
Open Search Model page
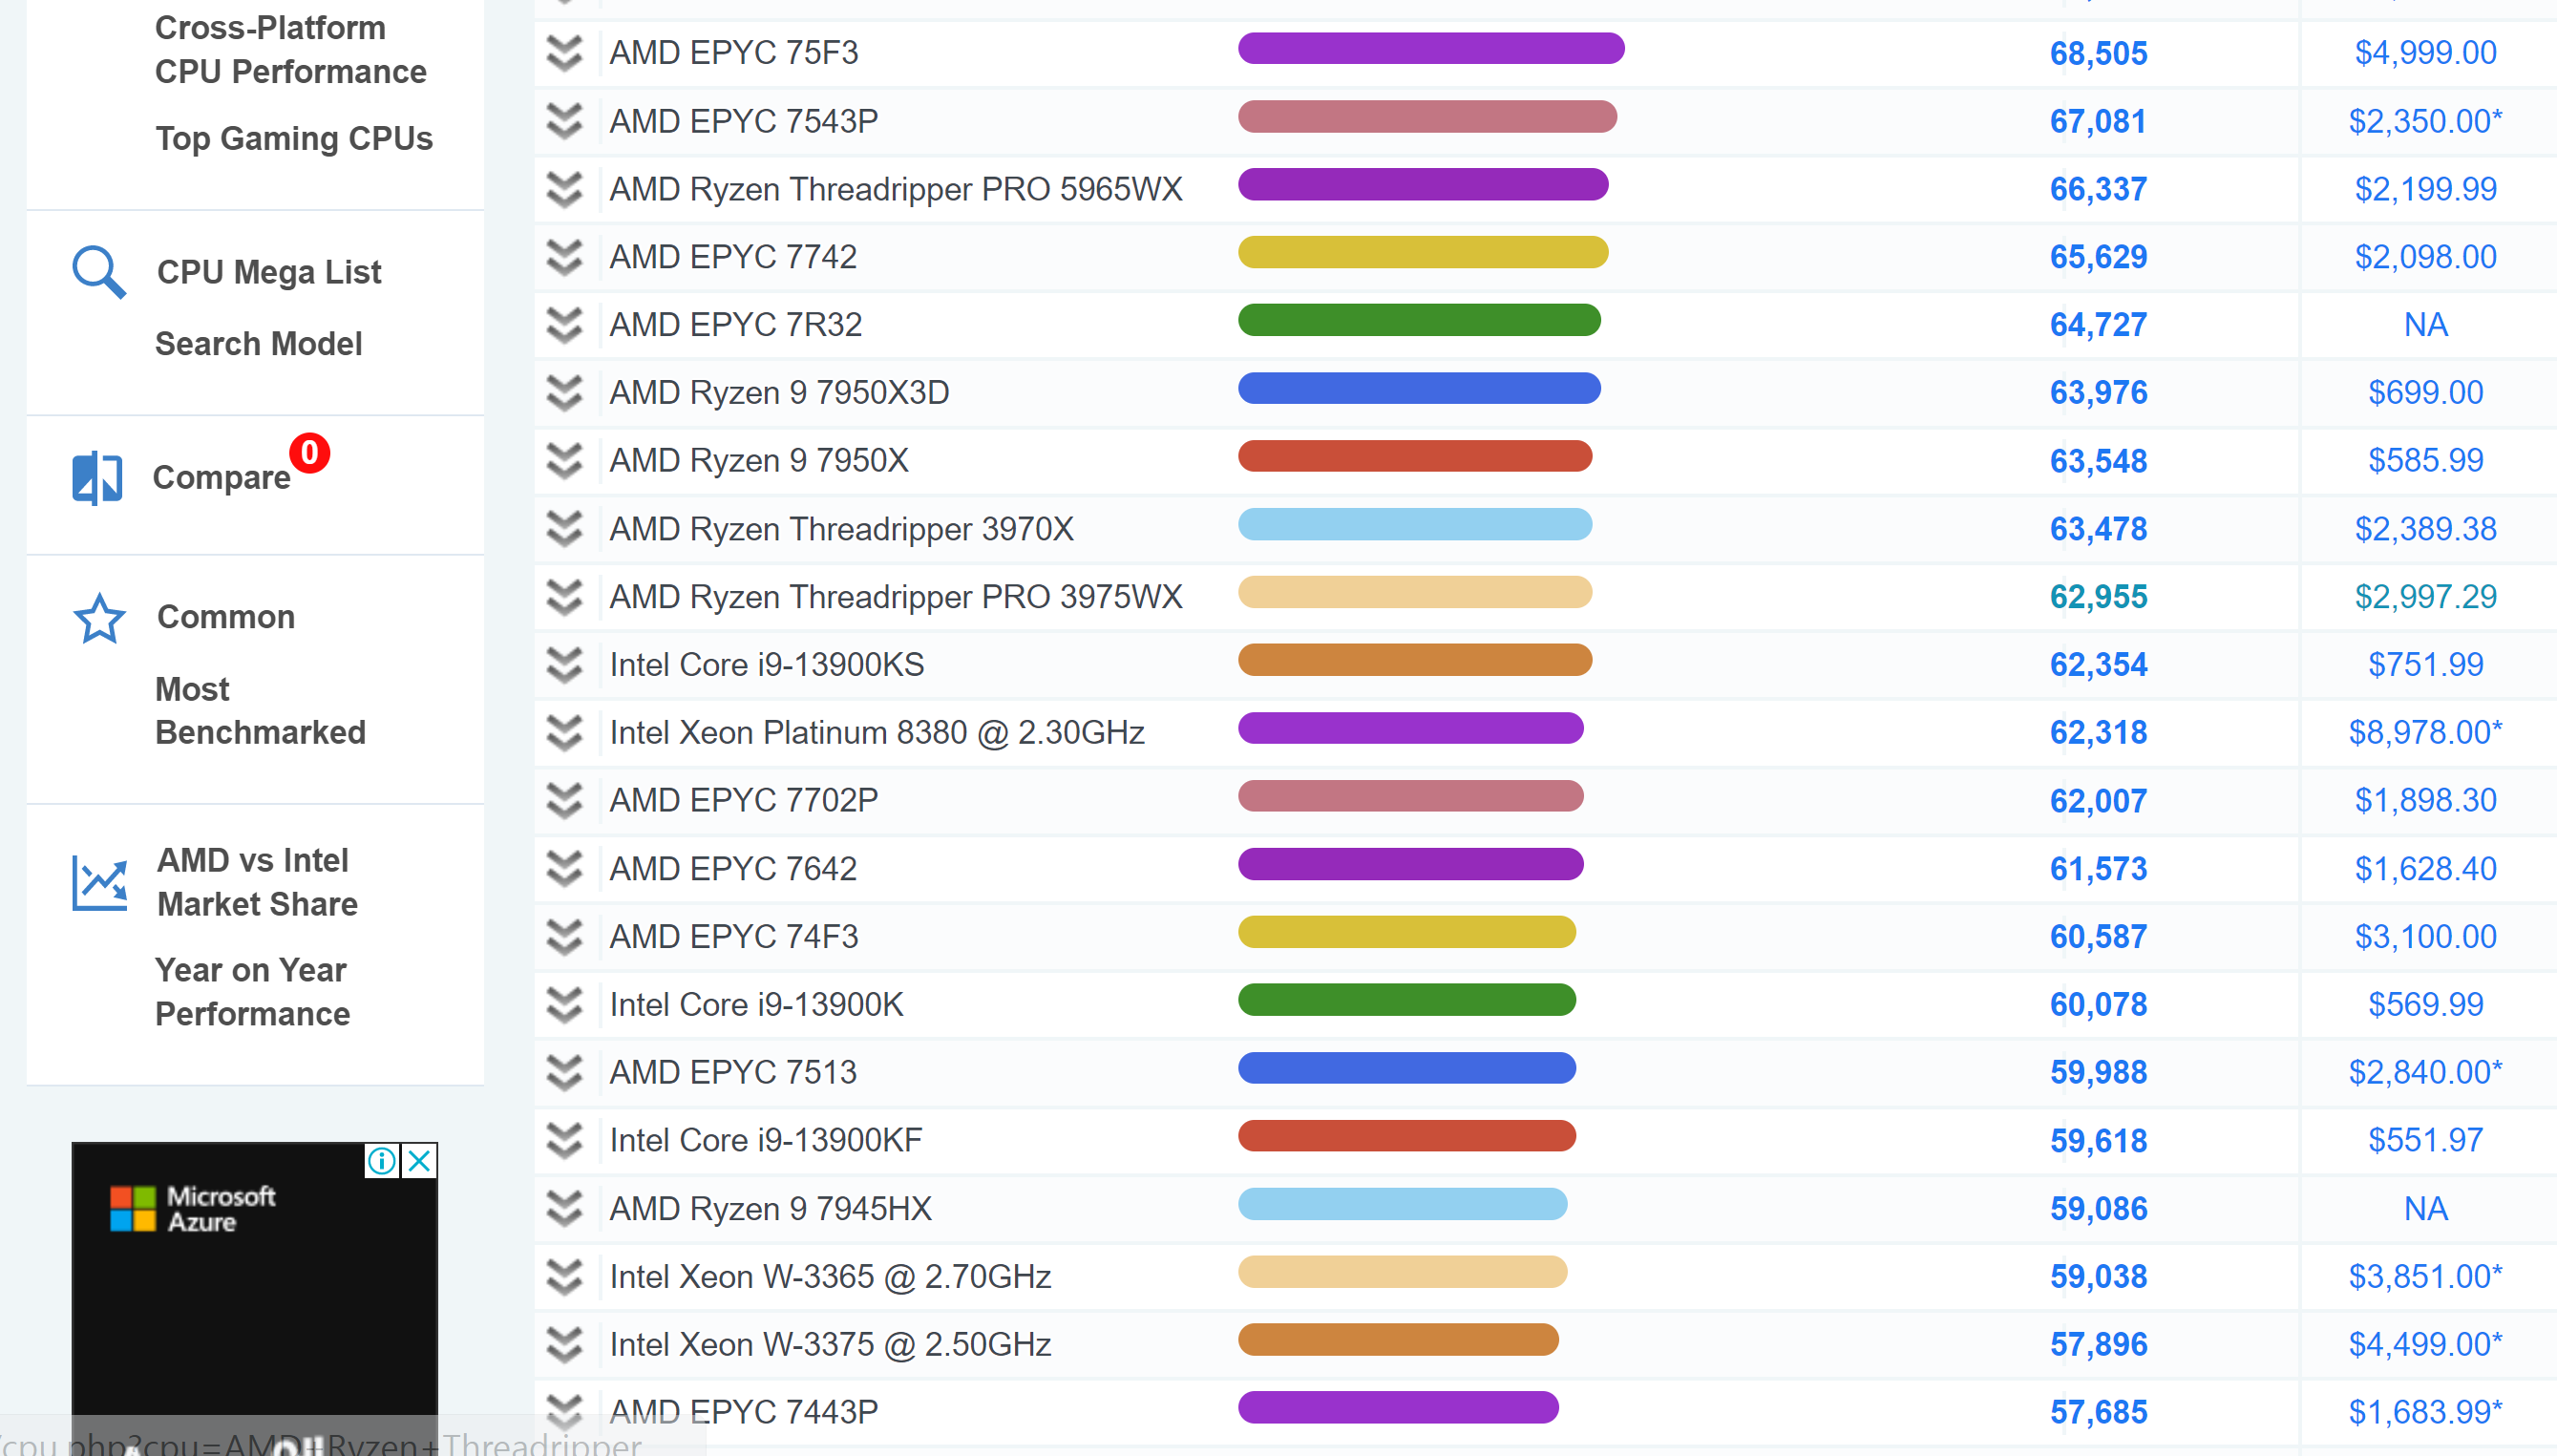[x=258, y=344]
